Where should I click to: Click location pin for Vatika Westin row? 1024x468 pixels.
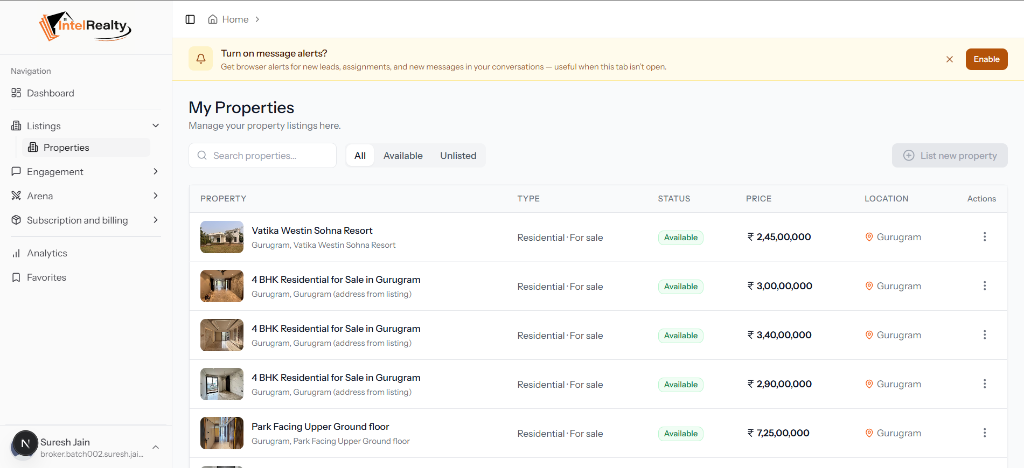click(x=869, y=237)
